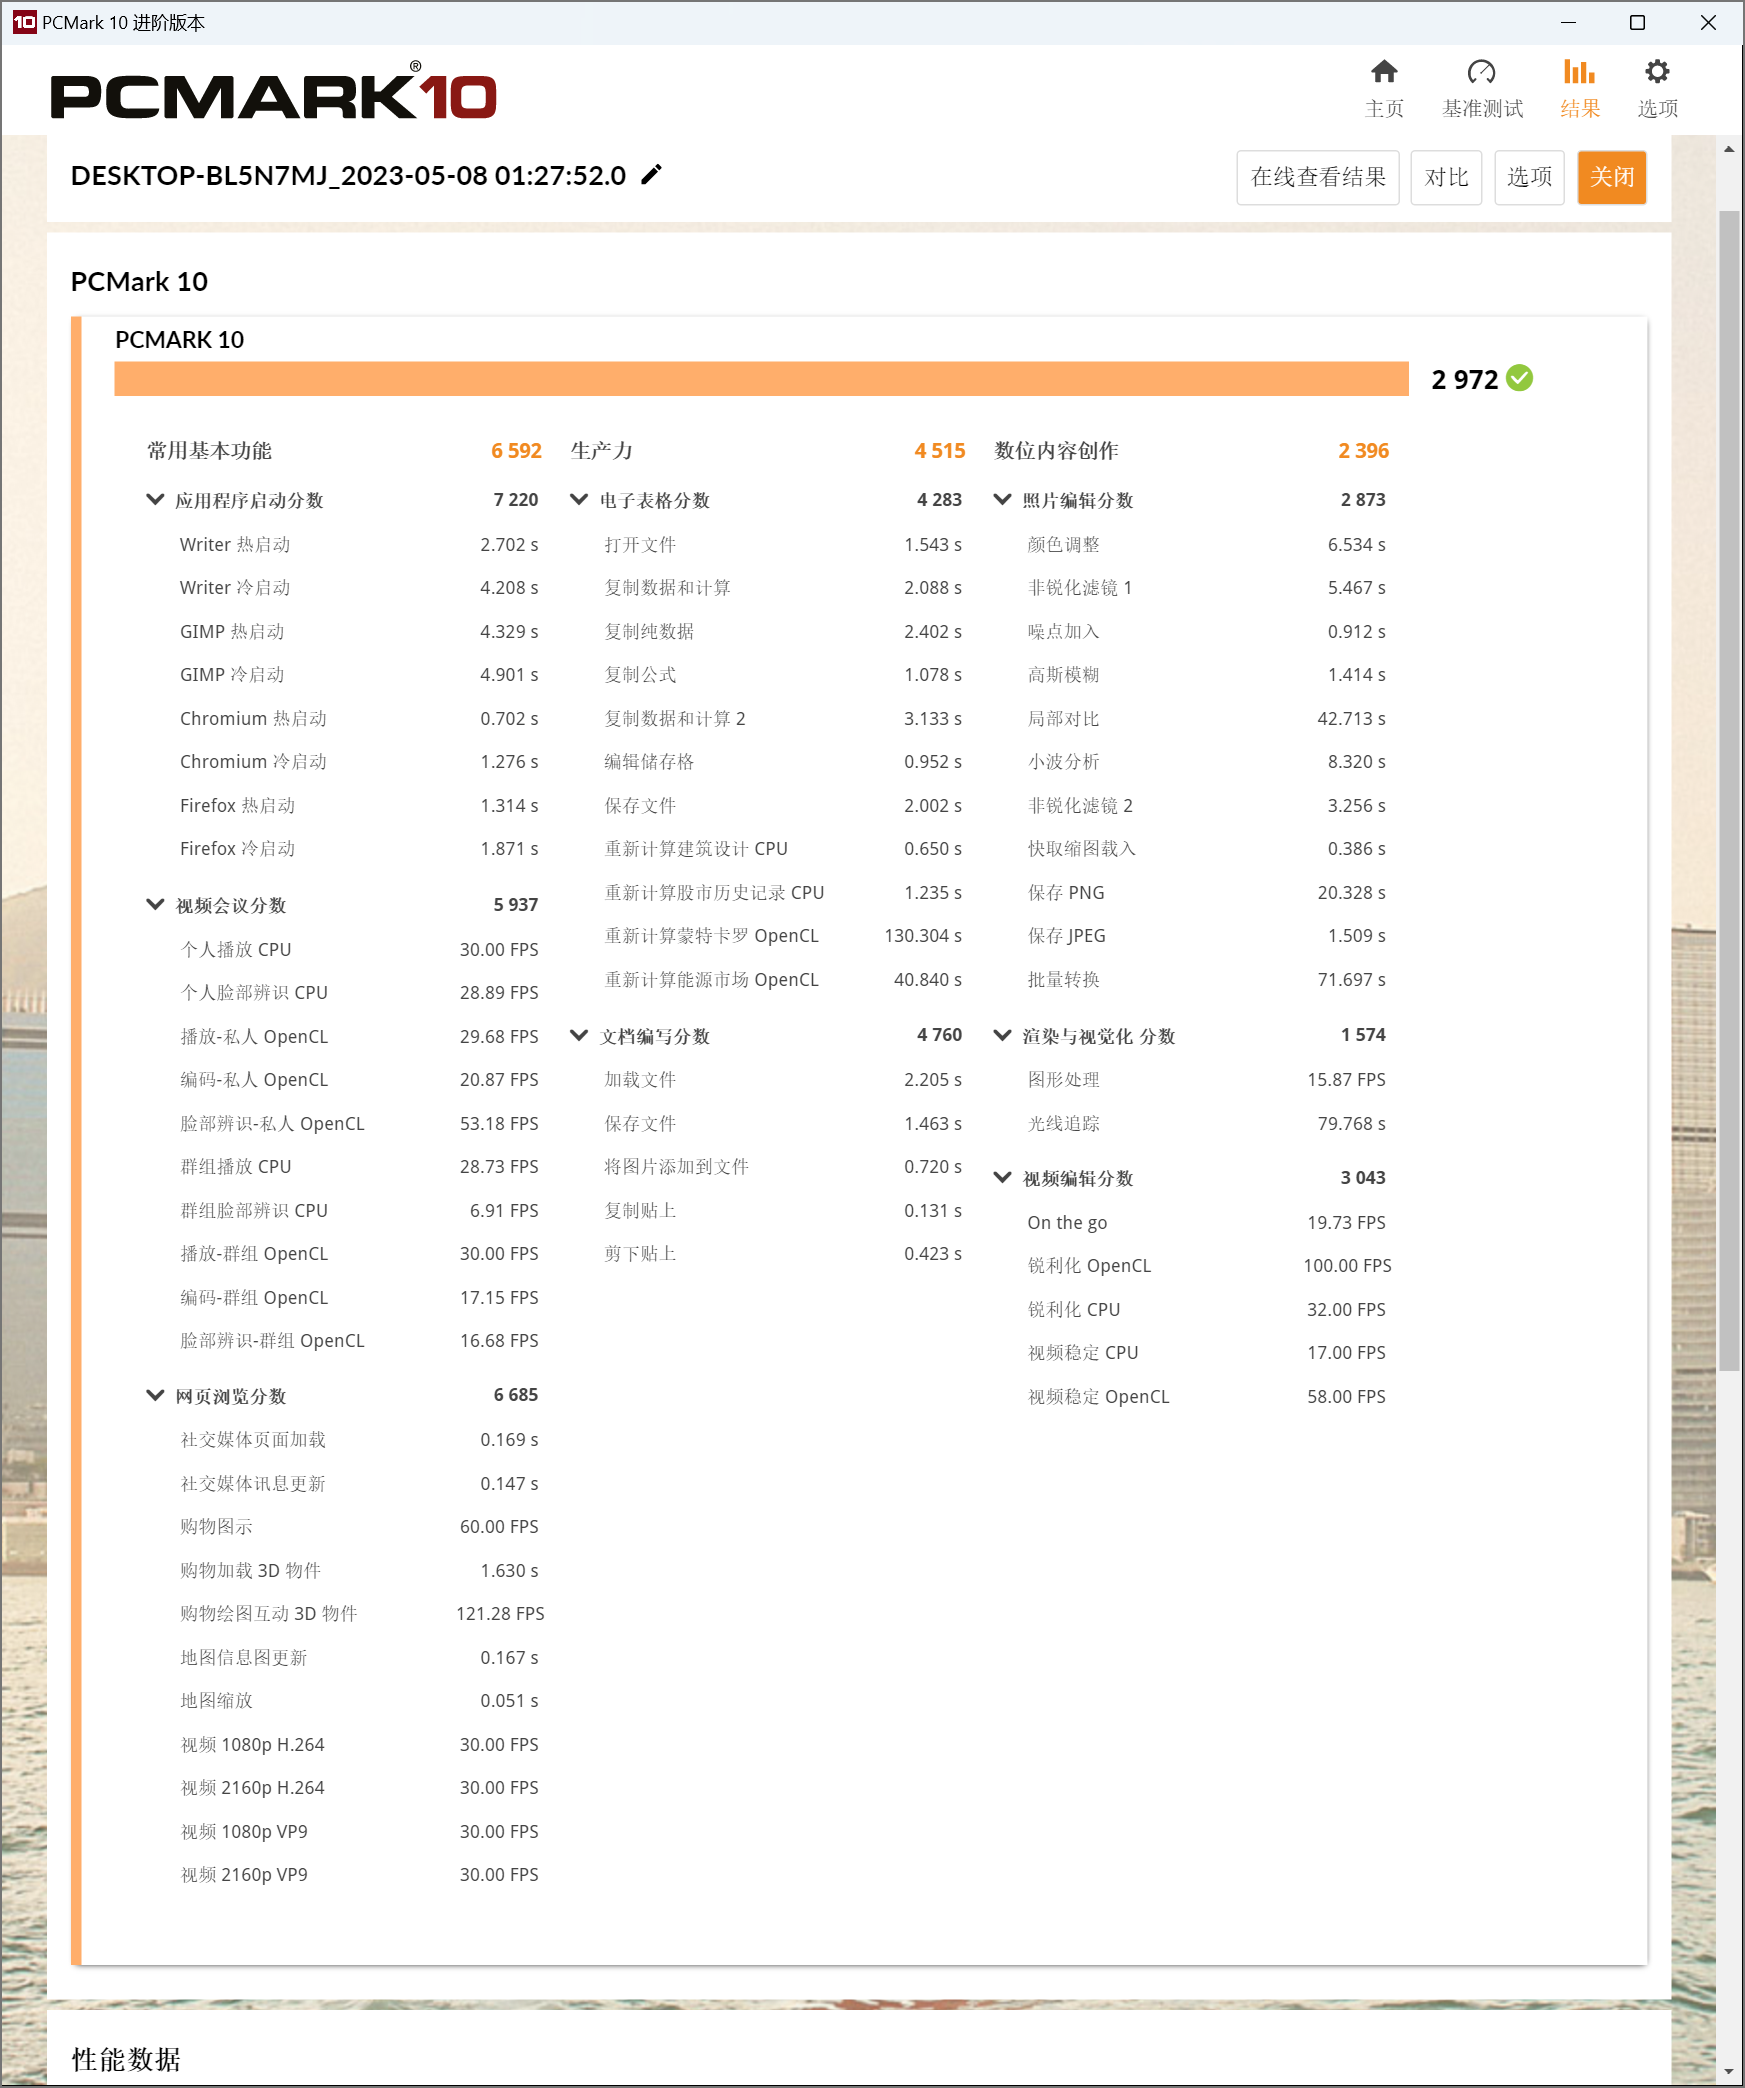Collapse the 视频编辑分数 section

pos(1002,1177)
